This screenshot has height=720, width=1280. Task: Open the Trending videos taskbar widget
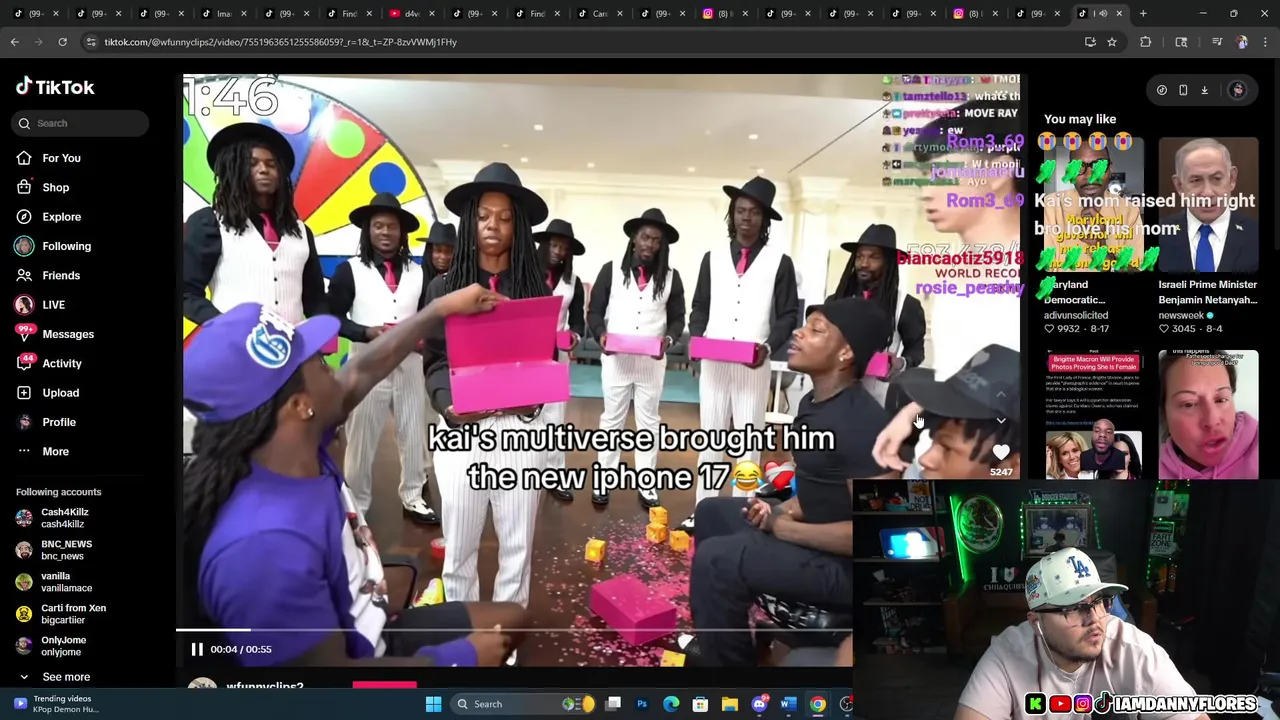[x=56, y=704]
